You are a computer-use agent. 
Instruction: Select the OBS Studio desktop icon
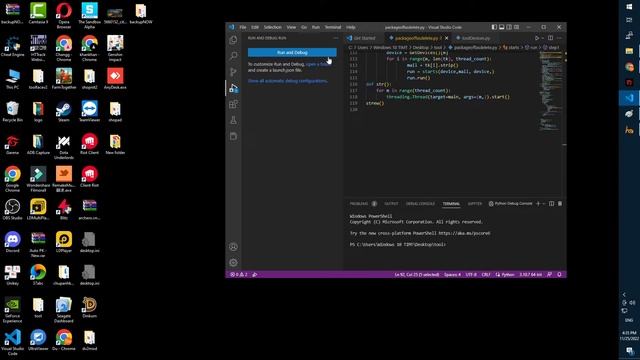tap(12, 210)
